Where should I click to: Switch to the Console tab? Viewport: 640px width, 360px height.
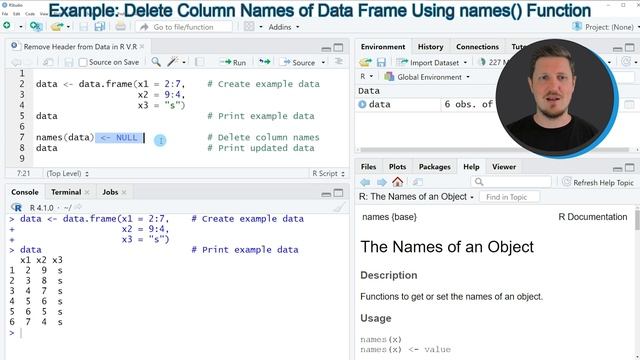[25, 192]
